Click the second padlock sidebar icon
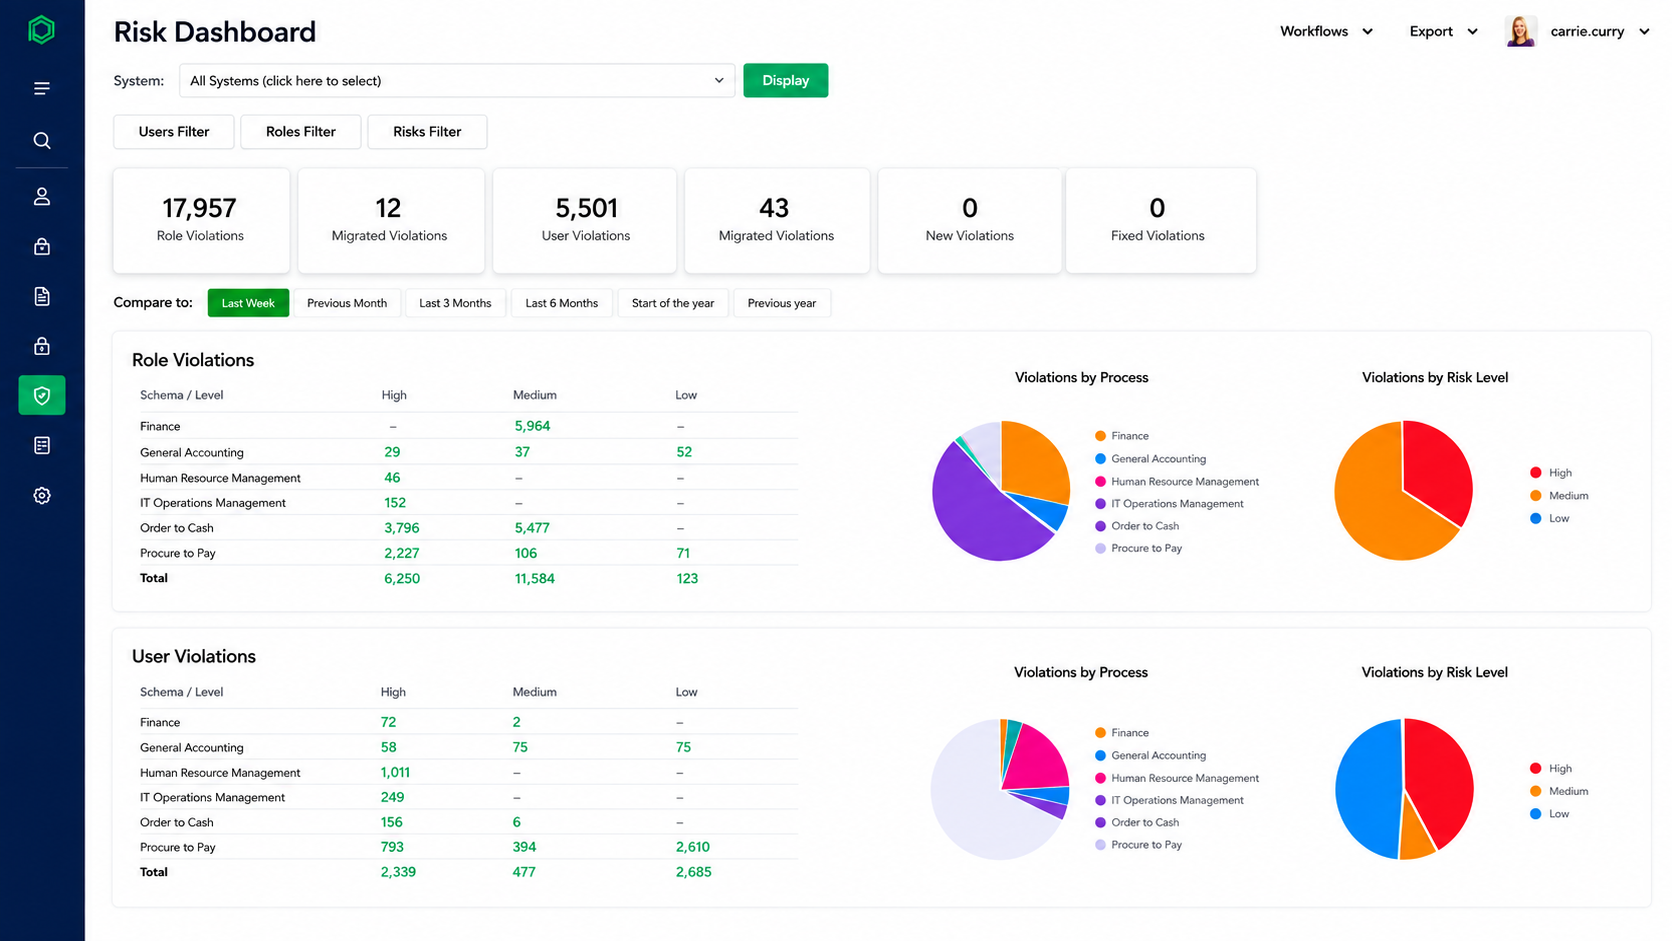Screen dimensions: 1672x941 [42, 346]
